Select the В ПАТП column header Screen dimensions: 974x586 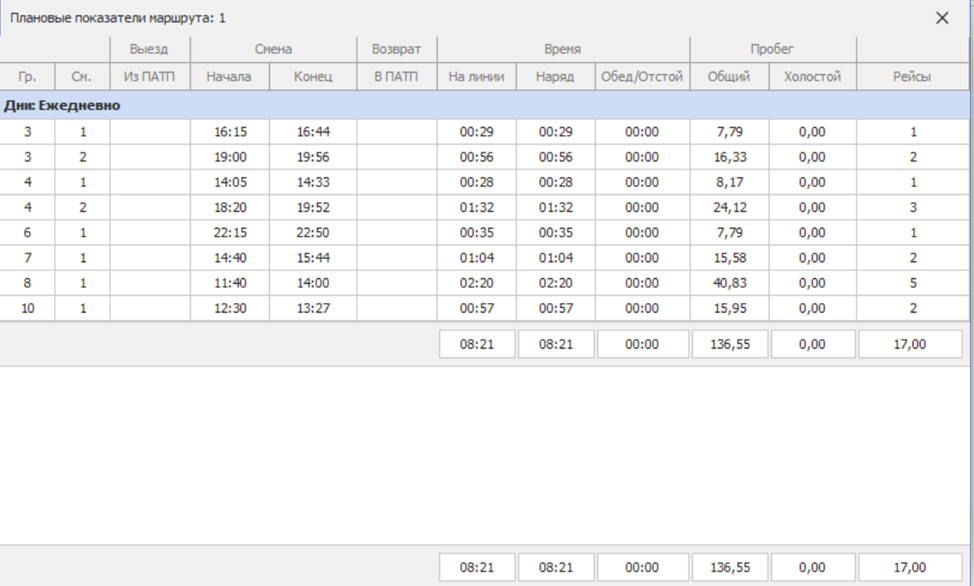[396, 77]
